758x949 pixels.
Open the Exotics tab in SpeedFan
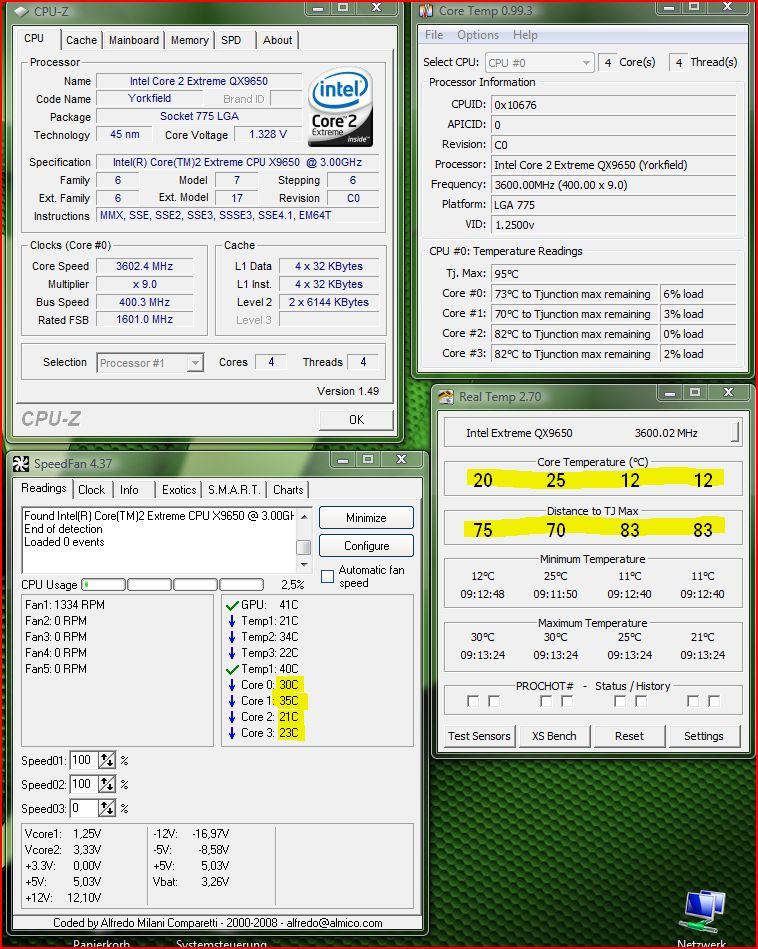[179, 490]
